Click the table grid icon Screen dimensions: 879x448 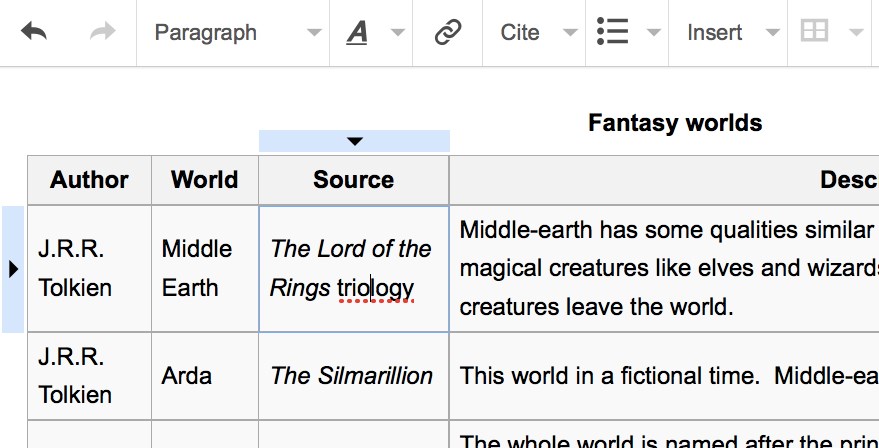(814, 31)
